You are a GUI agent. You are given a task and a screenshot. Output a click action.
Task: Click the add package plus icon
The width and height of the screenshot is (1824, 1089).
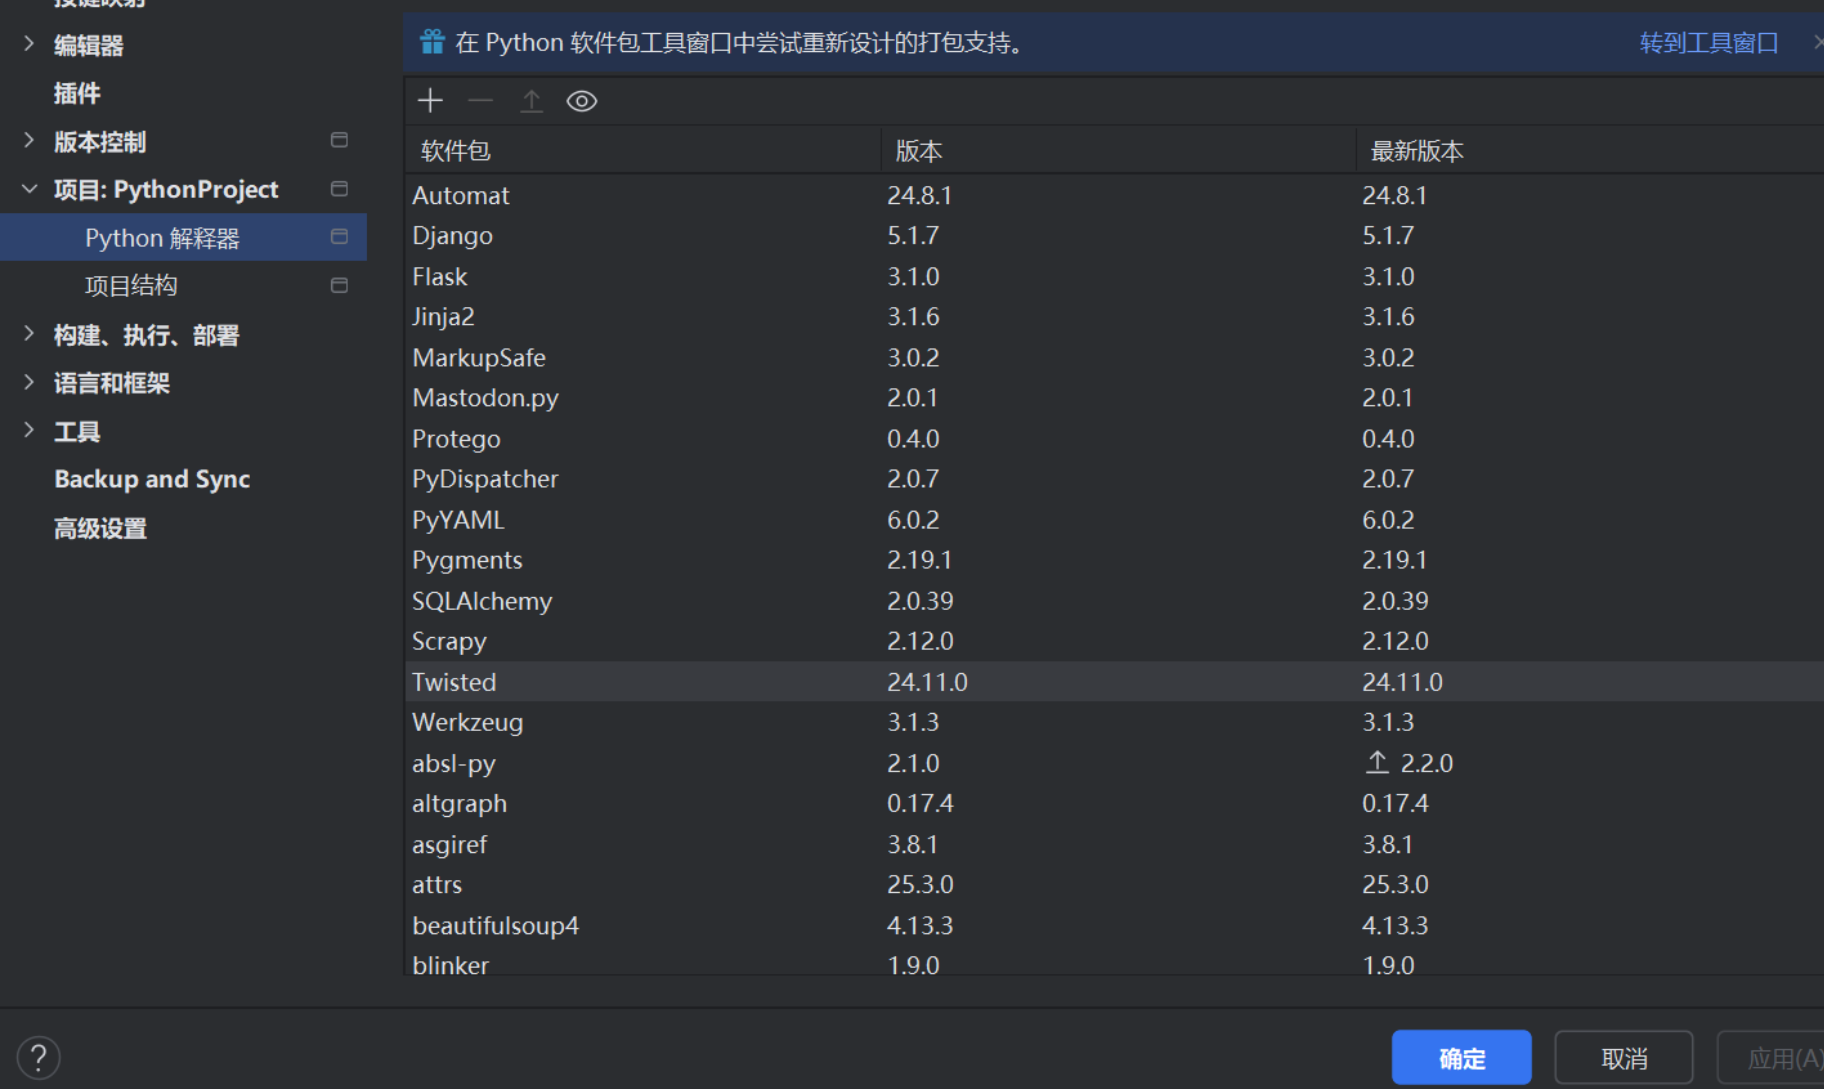(x=430, y=101)
